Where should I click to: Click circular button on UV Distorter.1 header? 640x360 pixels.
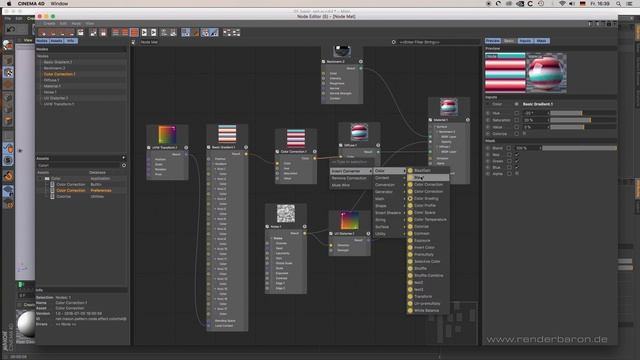coord(368,233)
